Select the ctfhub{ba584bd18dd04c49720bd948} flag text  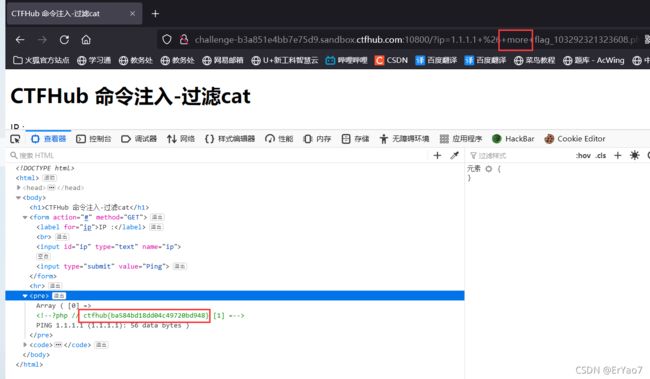tap(145, 316)
